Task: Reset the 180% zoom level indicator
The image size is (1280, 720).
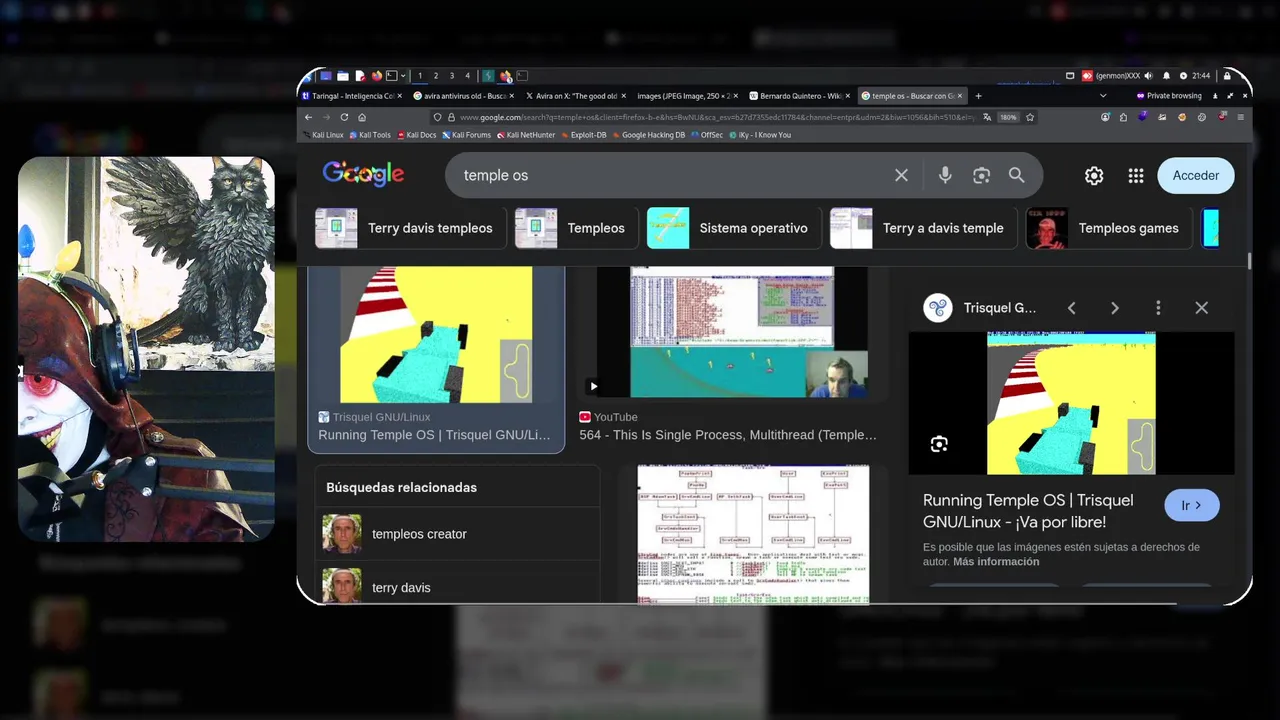Action: point(1008,117)
